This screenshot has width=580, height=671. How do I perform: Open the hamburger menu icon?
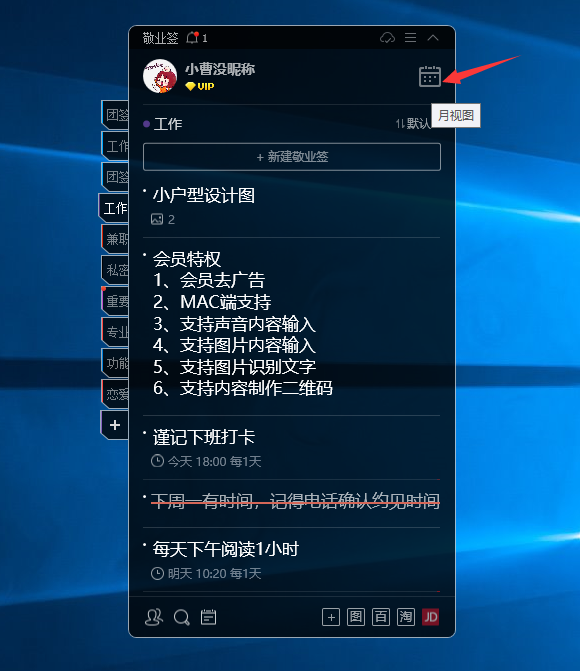pos(410,38)
